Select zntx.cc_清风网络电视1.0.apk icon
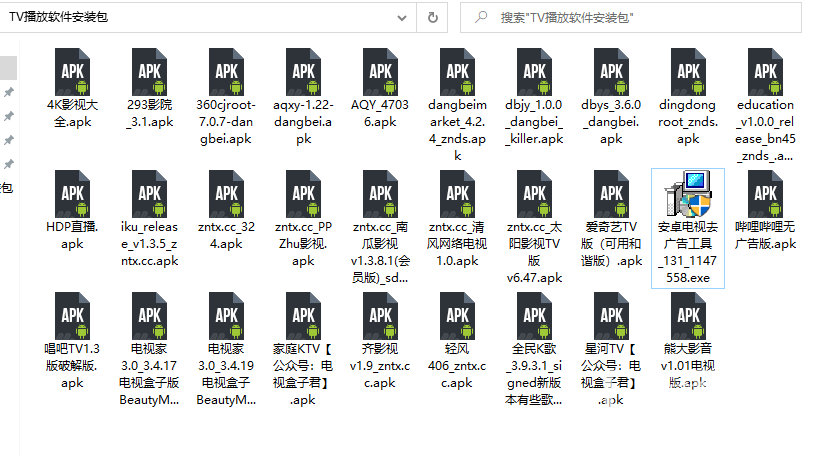Viewport: 813px width, 455px height. 457,194
